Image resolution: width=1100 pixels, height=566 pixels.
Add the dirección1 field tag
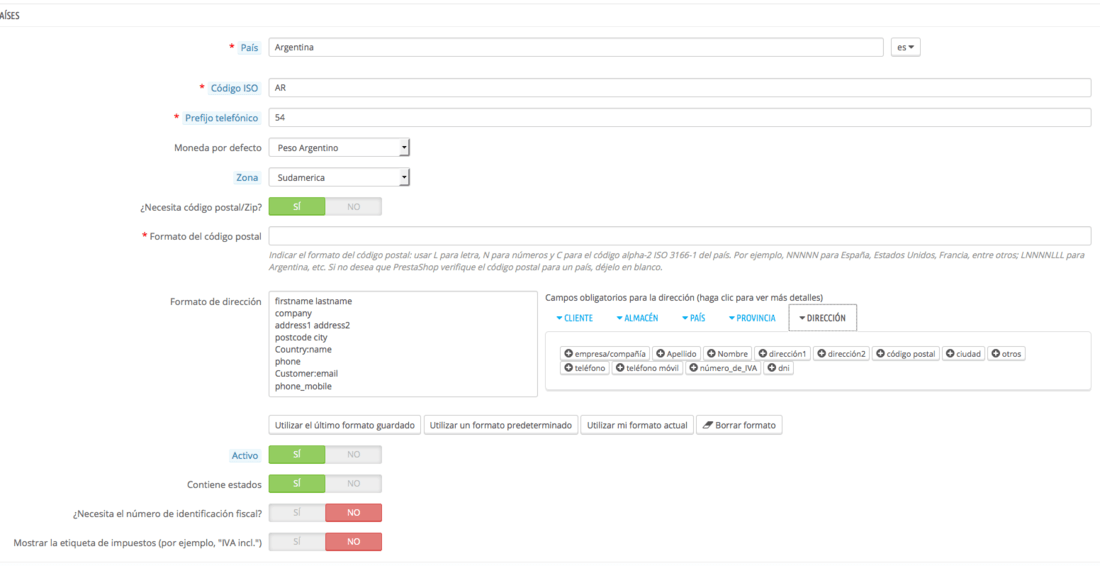(782, 354)
